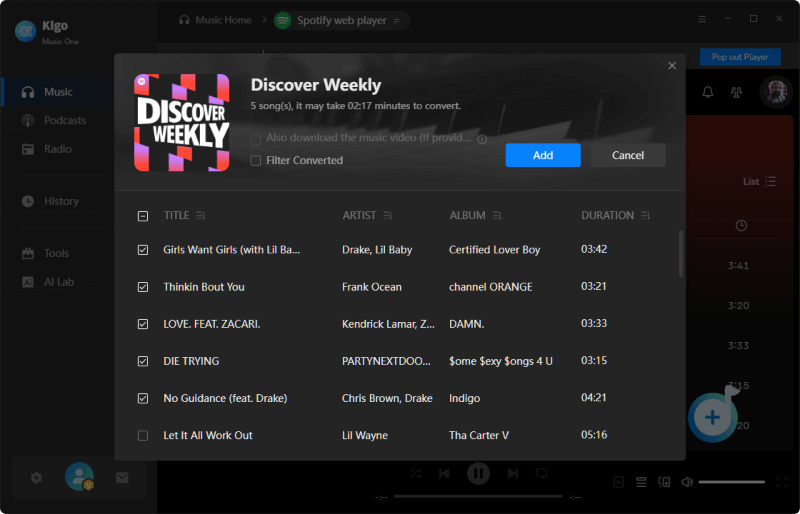Click the Podcasts microphone icon in sidebar

[x=28, y=120]
